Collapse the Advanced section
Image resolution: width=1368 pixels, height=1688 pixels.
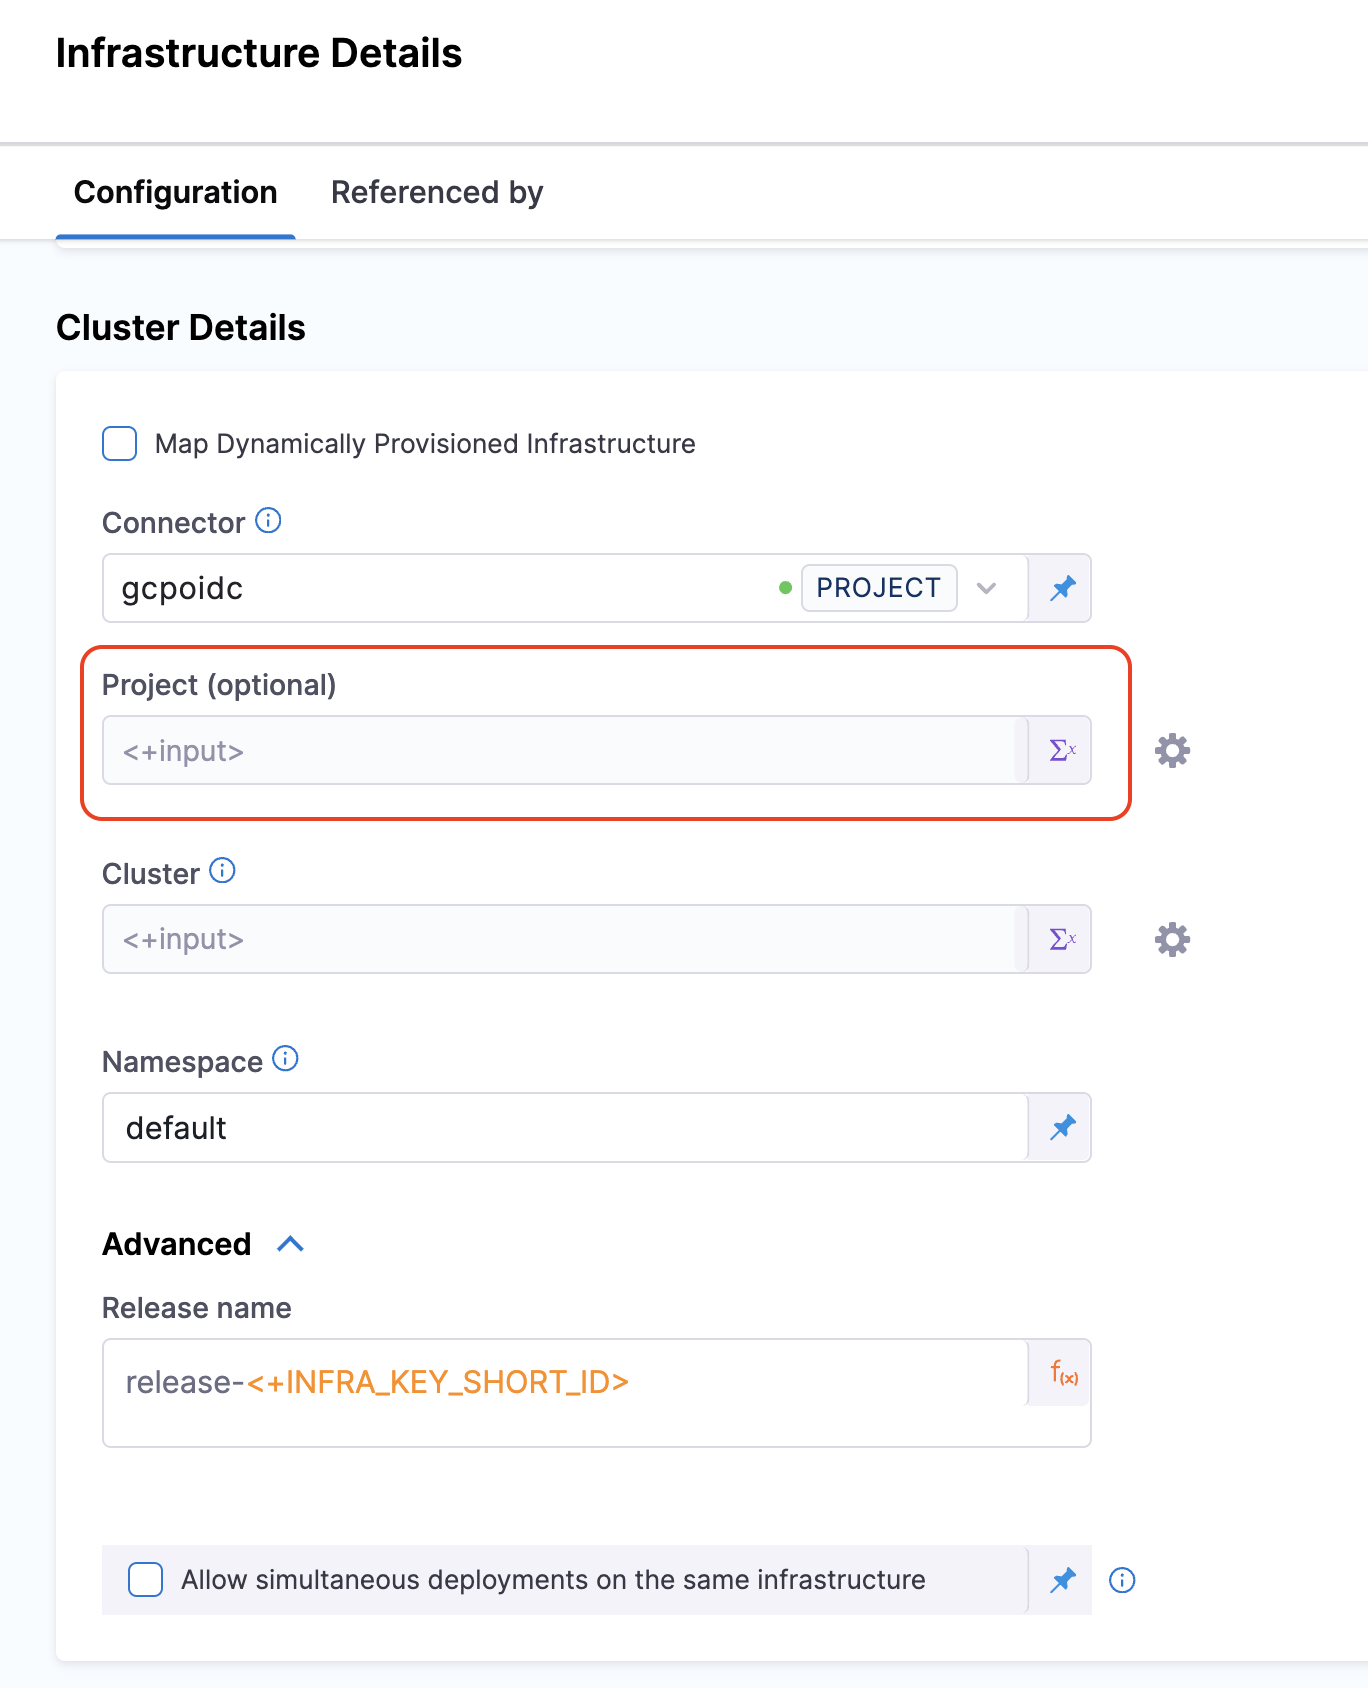point(290,1244)
